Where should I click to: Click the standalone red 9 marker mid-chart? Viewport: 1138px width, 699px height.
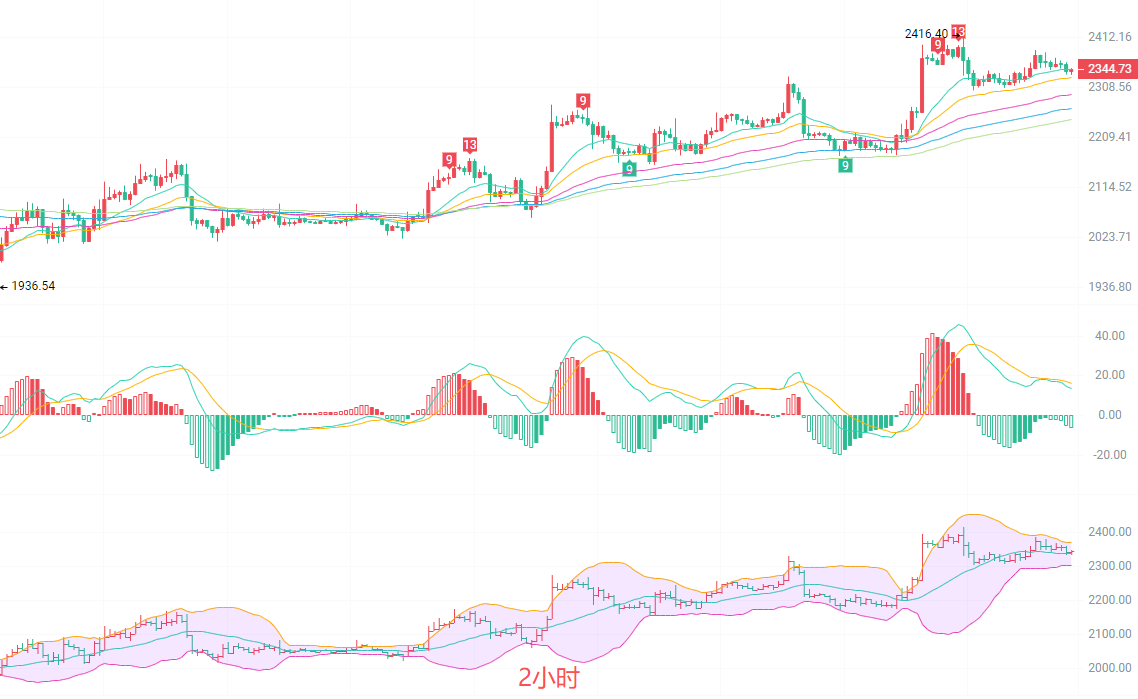tap(582, 100)
